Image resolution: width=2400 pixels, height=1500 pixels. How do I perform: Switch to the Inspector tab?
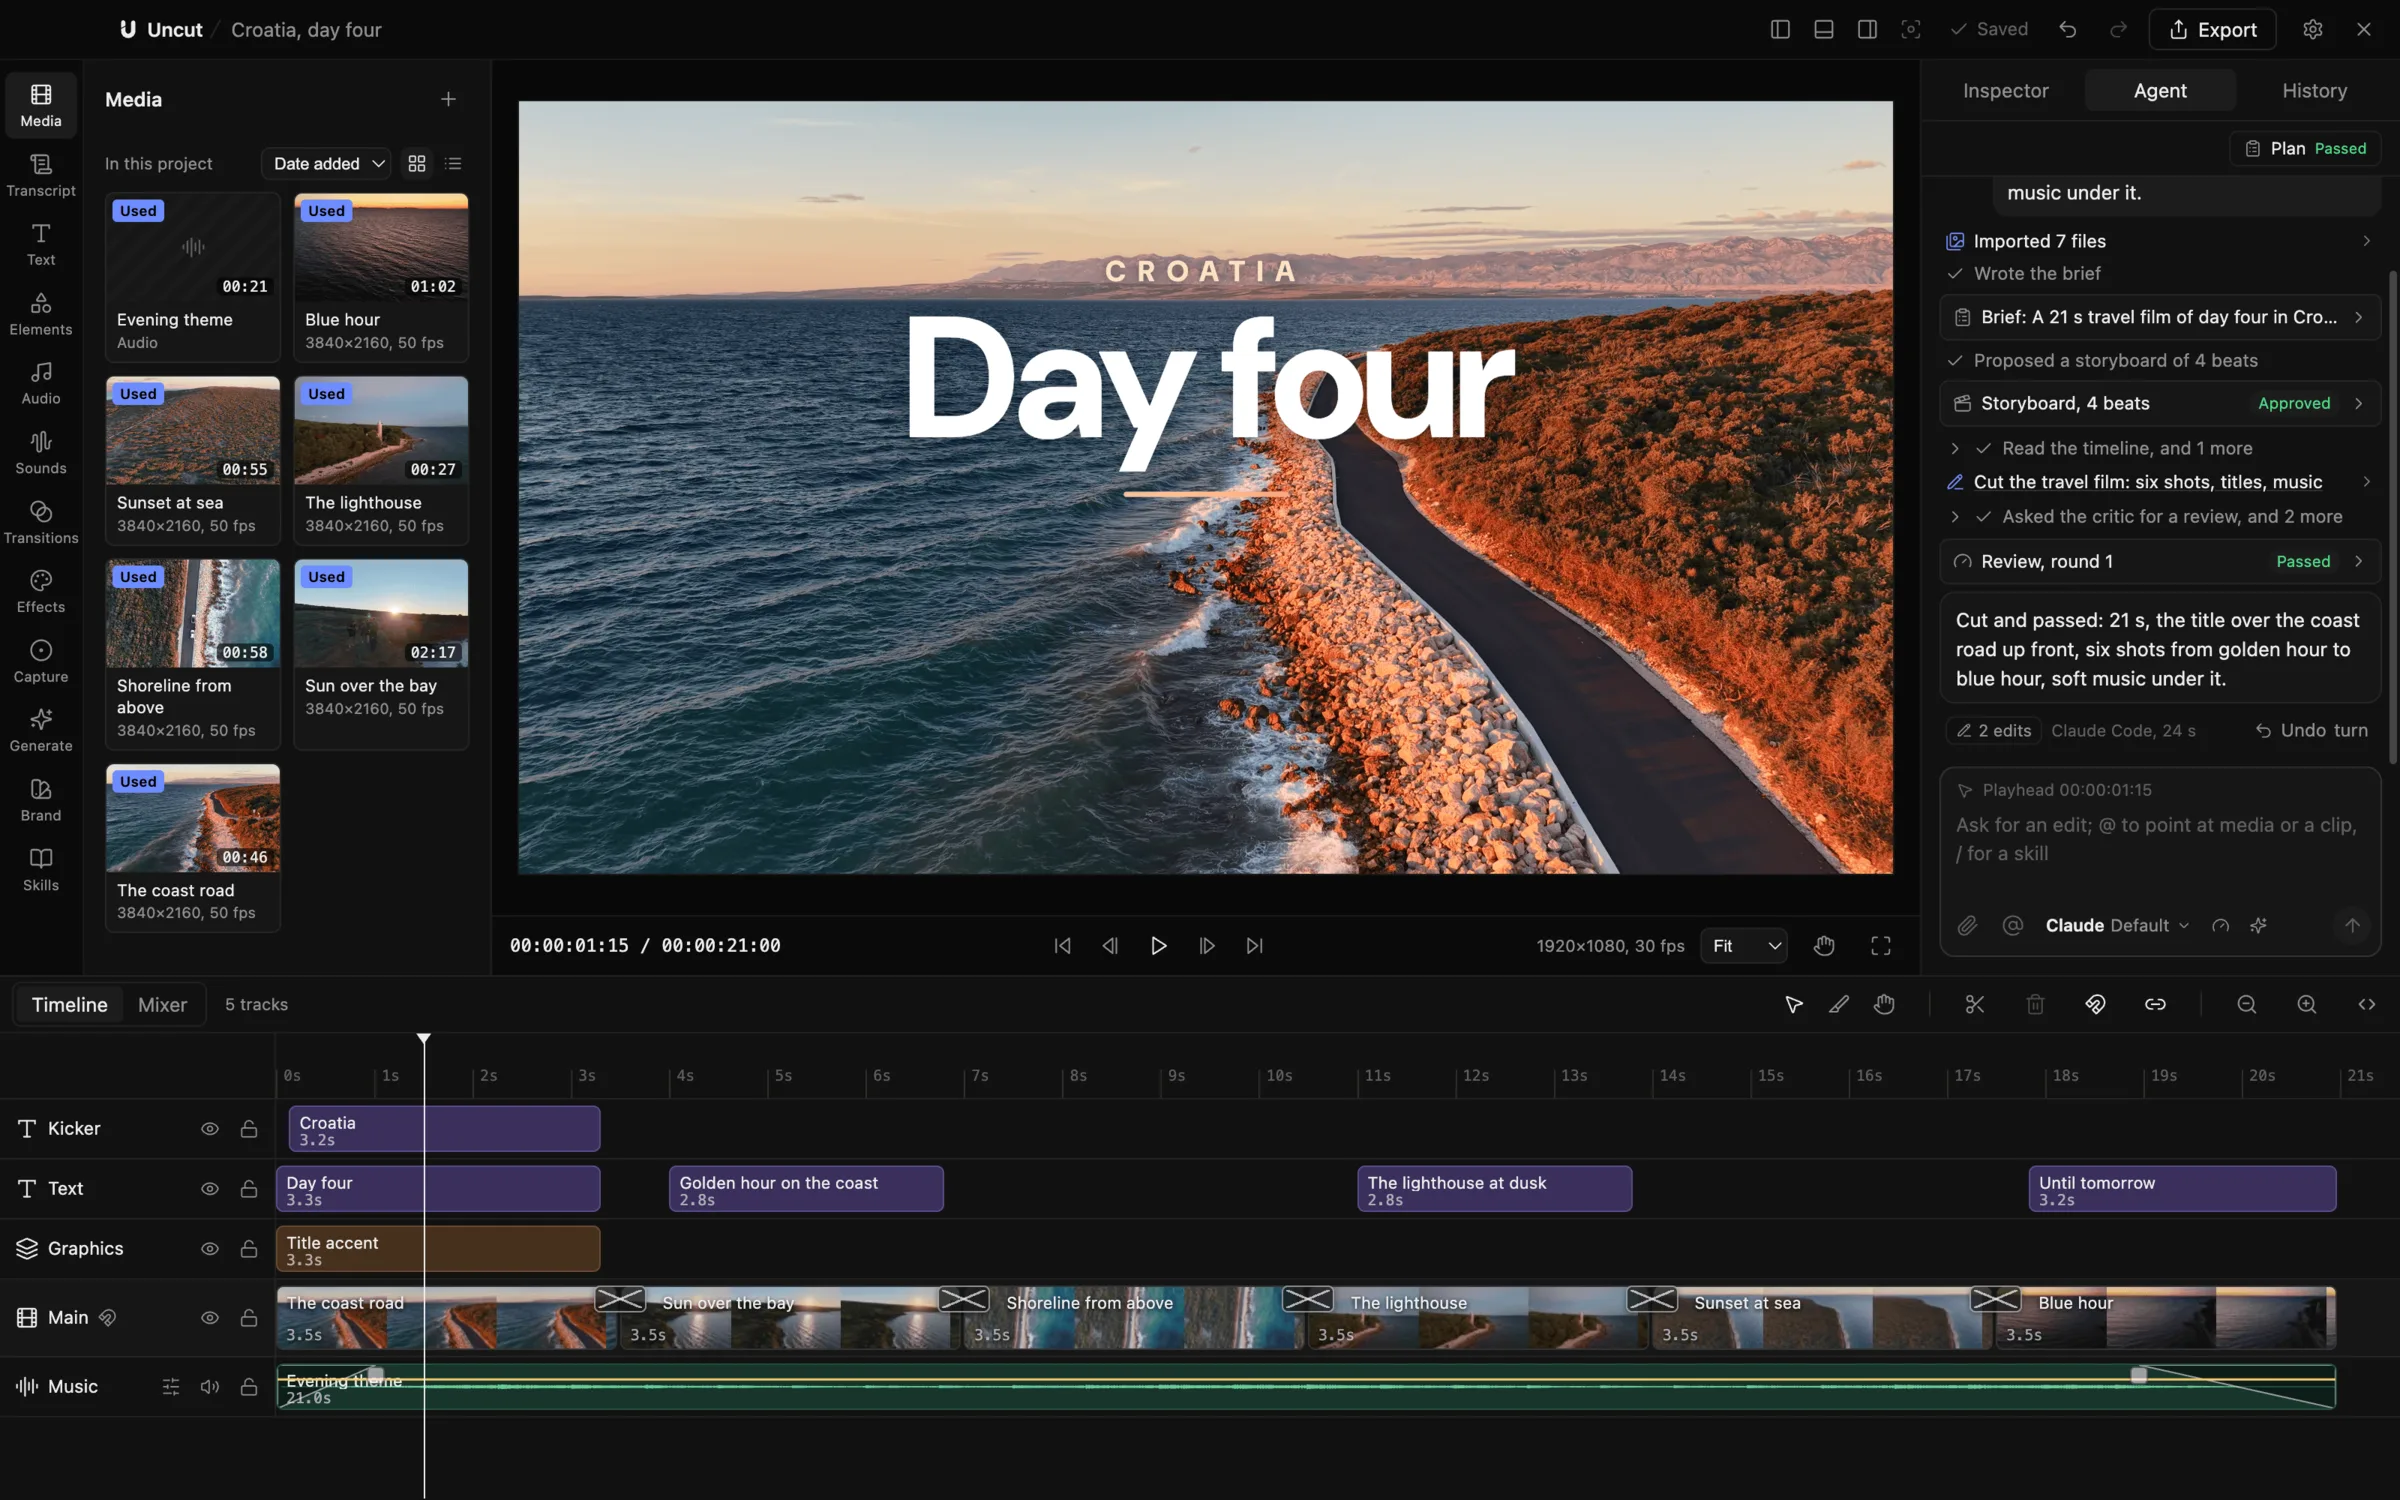click(2005, 90)
